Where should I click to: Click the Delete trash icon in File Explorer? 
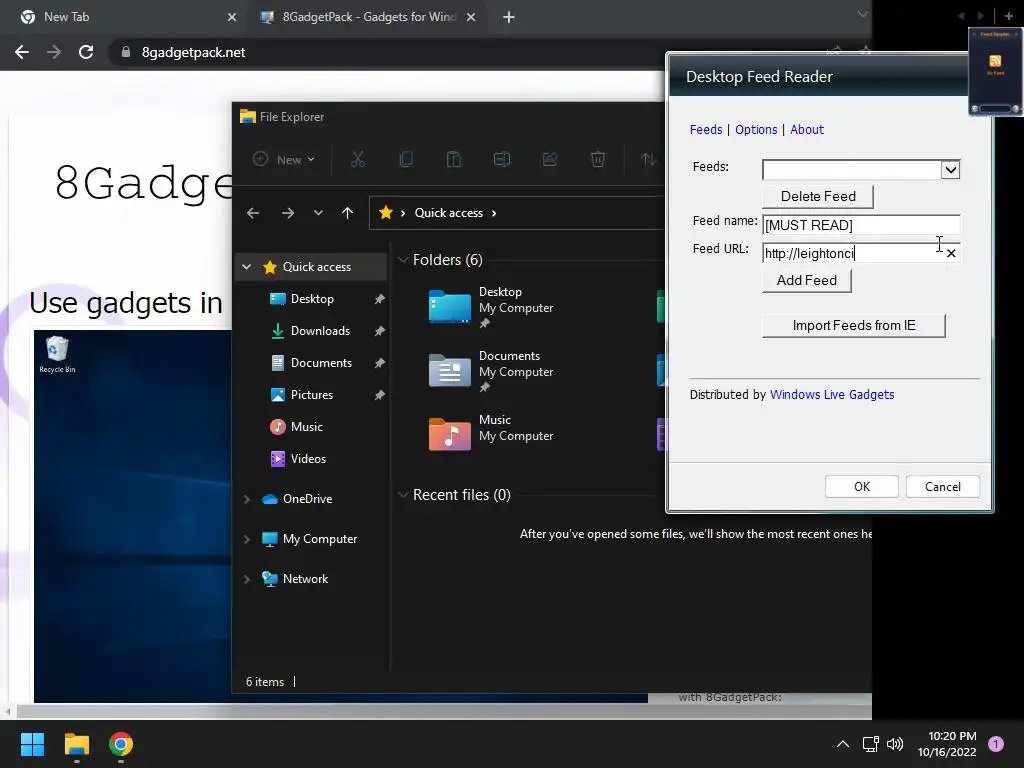[598, 159]
